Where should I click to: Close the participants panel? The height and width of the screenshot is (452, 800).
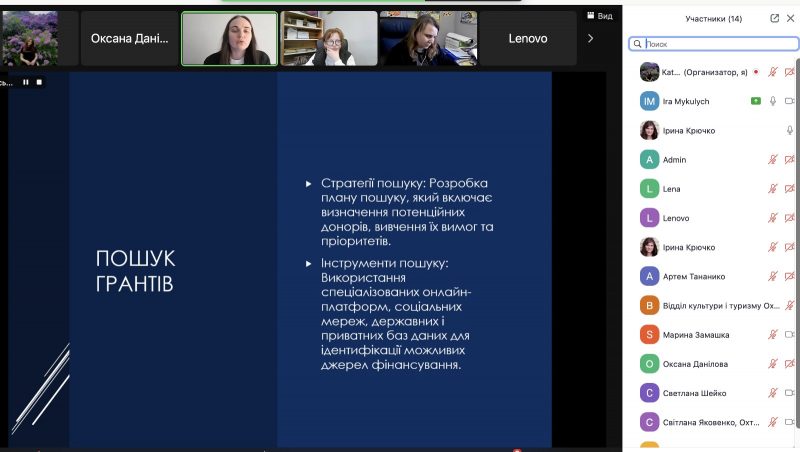[x=790, y=18]
